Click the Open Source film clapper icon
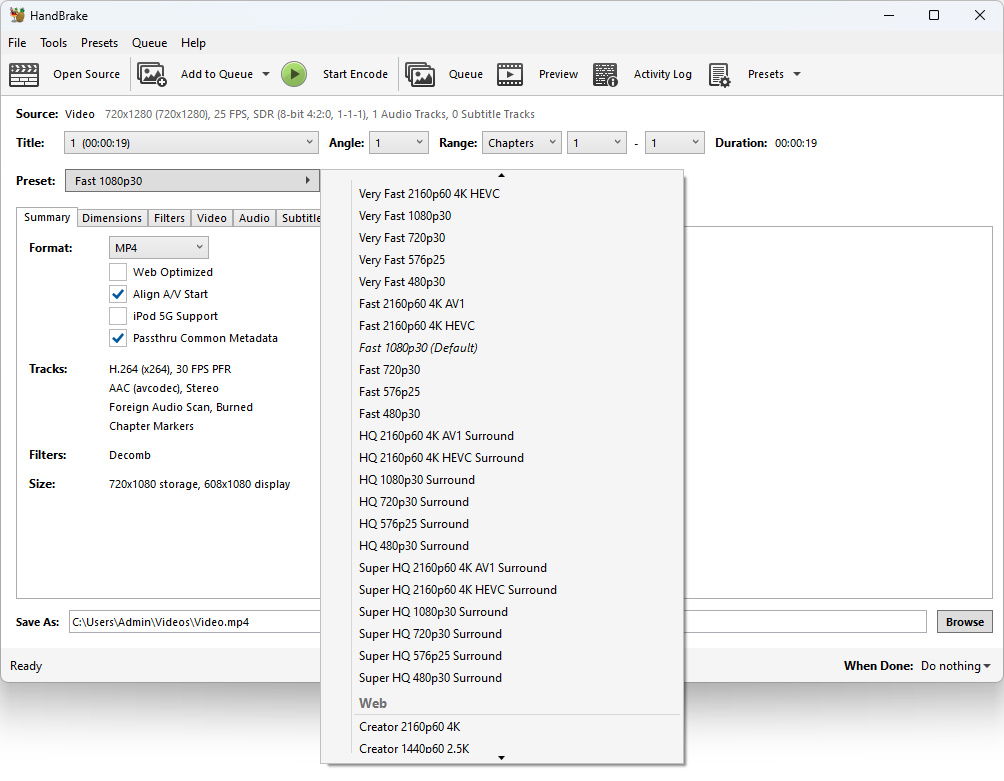The width and height of the screenshot is (1004, 781). [24, 74]
